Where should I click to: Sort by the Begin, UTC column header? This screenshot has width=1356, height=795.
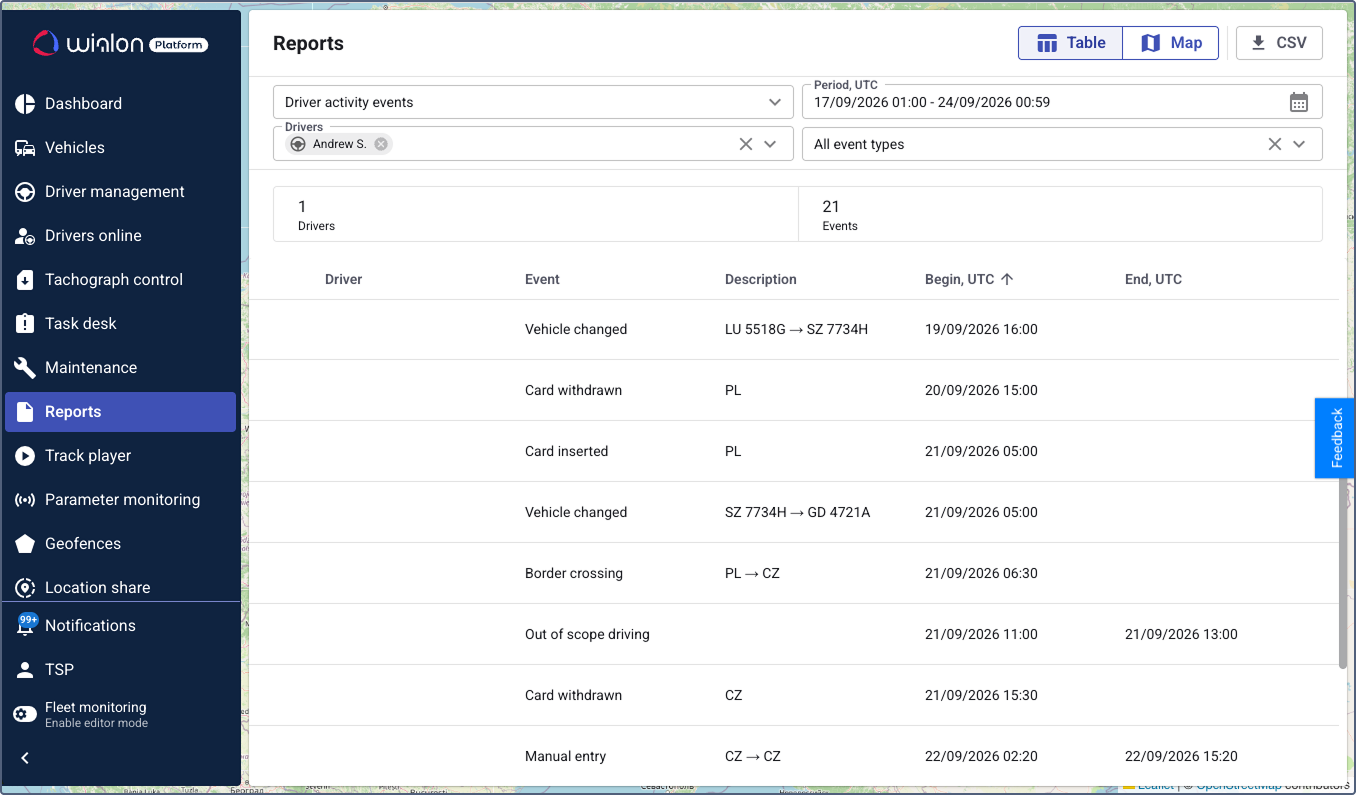pyautogui.click(x=968, y=279)
